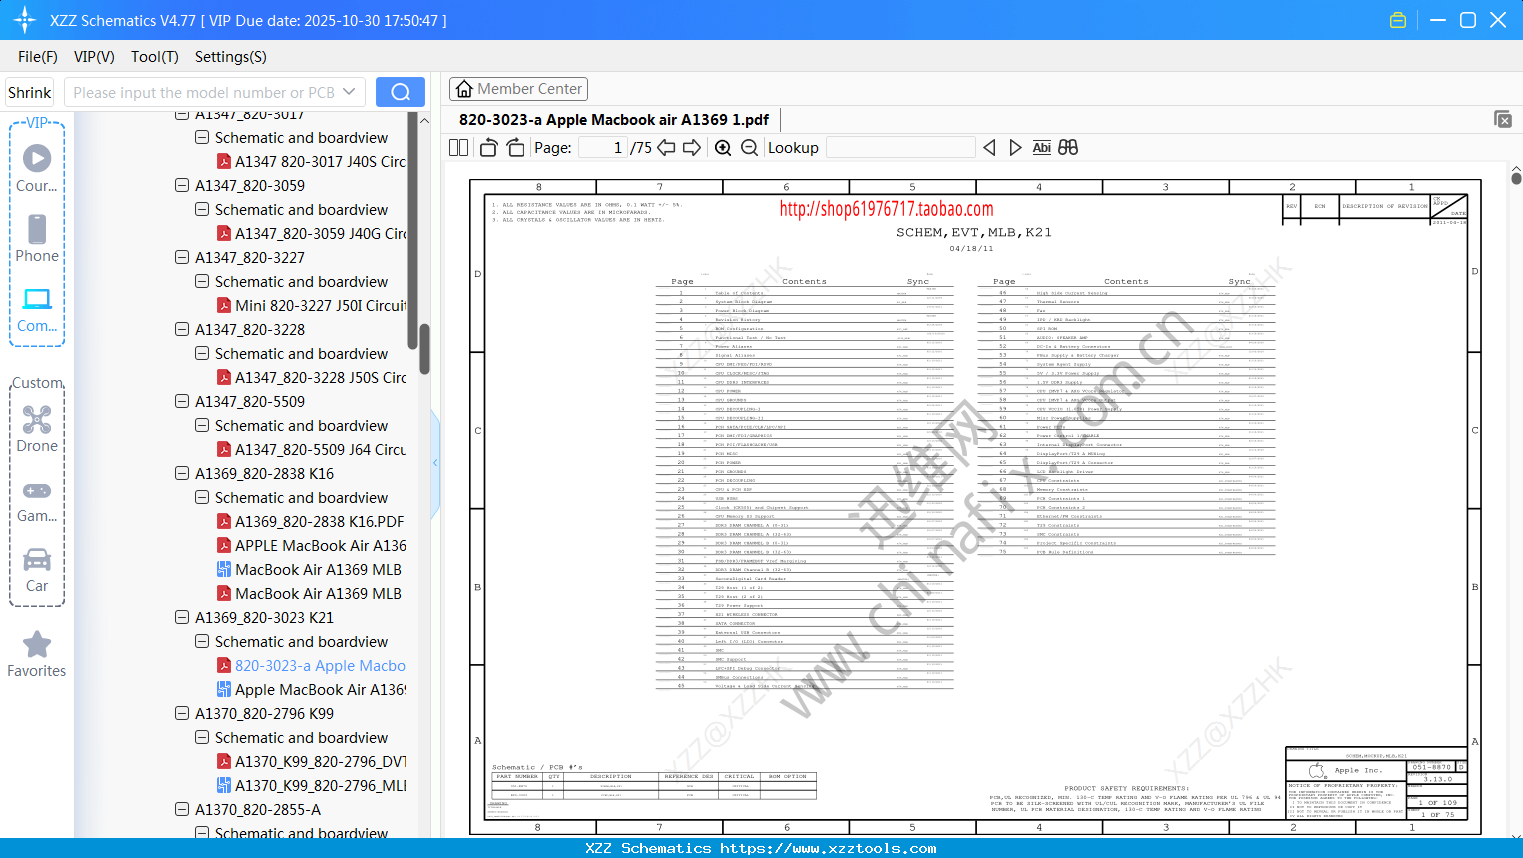Select the 820-3023-a Apple Macbook air PDF tab

pyautogui.click(x=614, y=120)
